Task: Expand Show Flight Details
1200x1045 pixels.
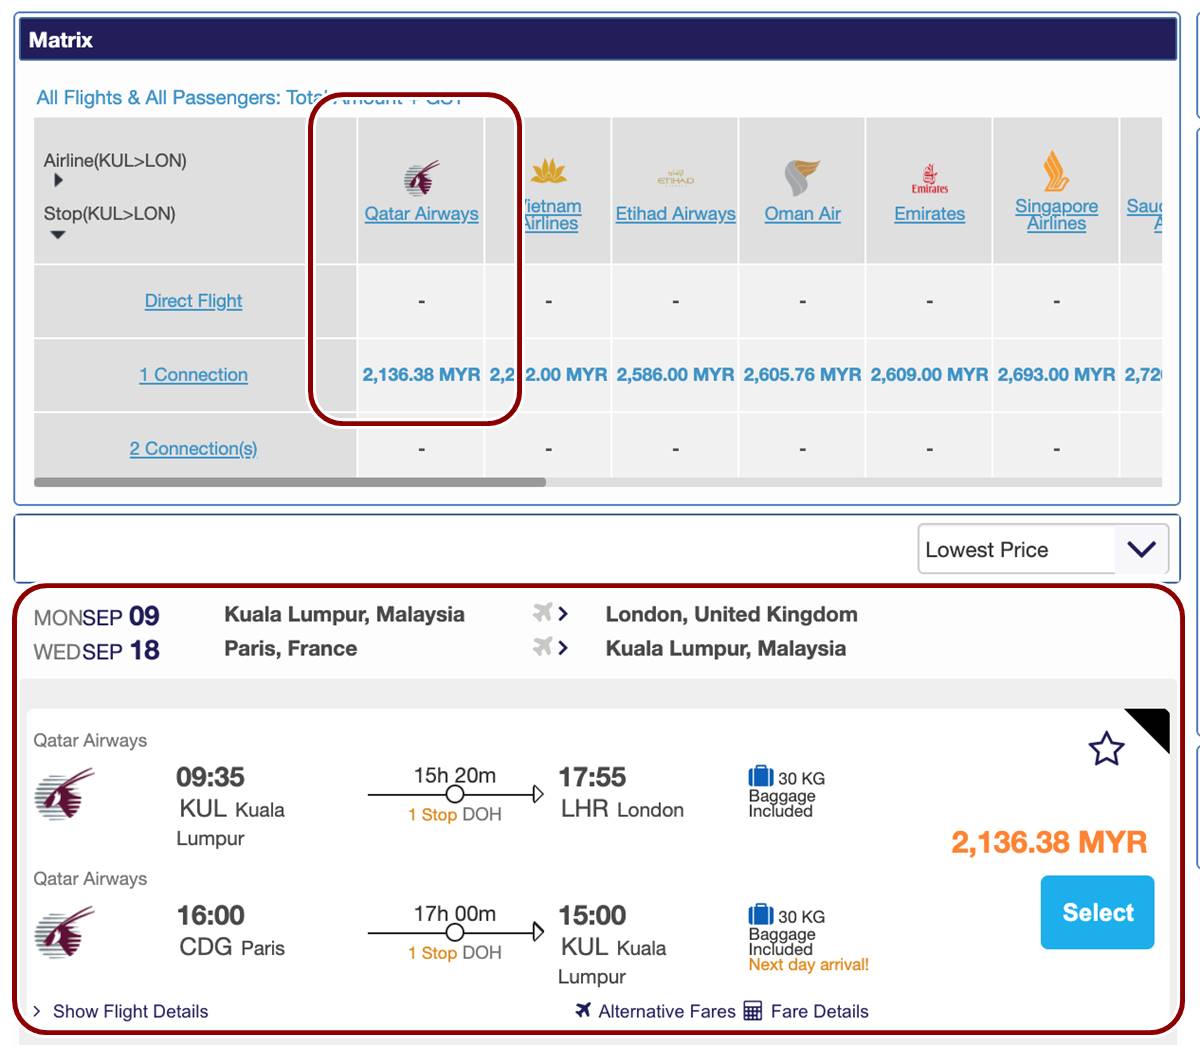Action: tap(121, 1011)
